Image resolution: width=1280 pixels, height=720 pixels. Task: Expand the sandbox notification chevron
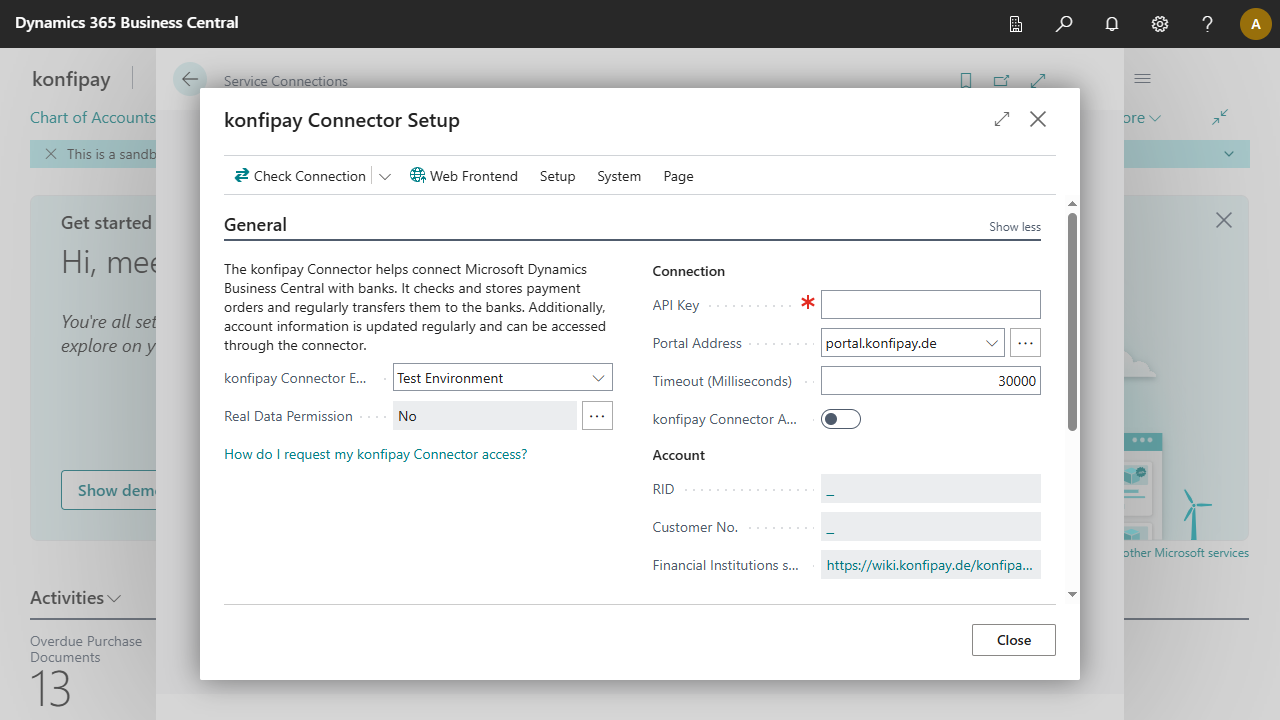pyautogui.click(x=1229, y=154)
